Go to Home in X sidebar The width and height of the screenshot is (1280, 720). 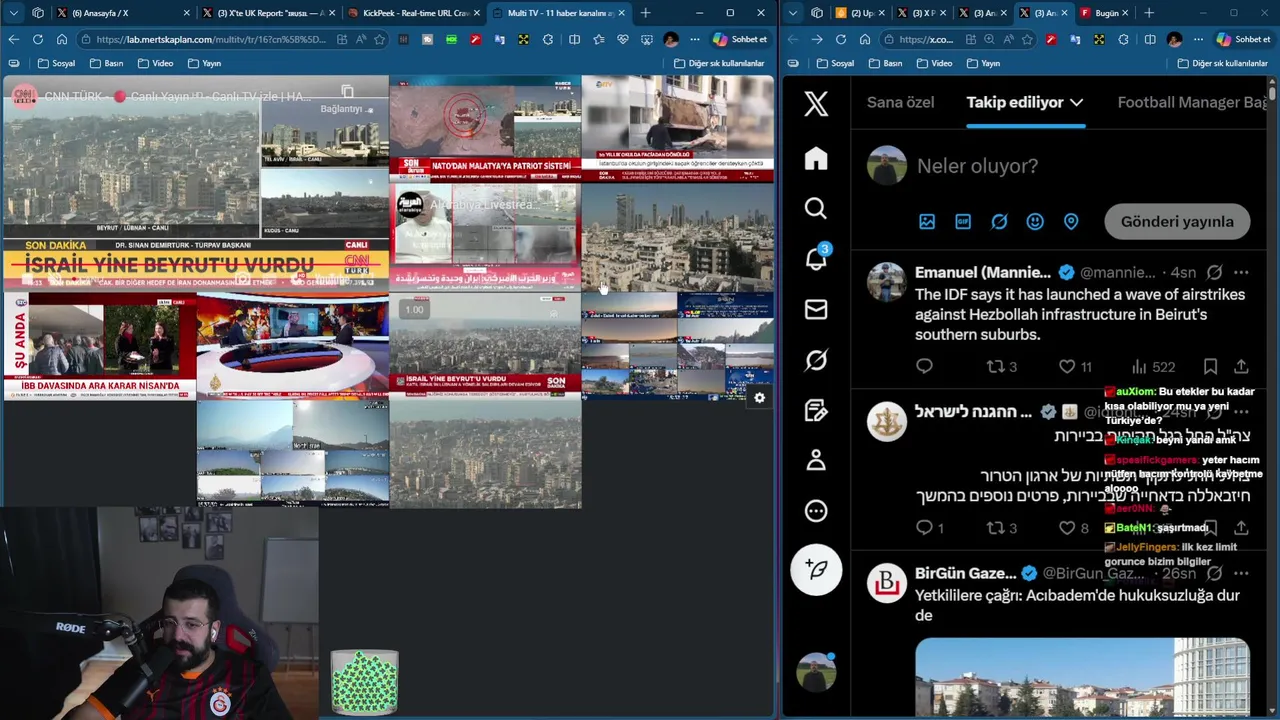[x=816, y=158]
